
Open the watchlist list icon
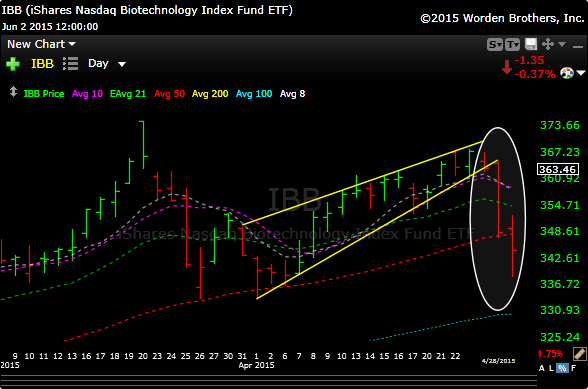tap(70, 64)
